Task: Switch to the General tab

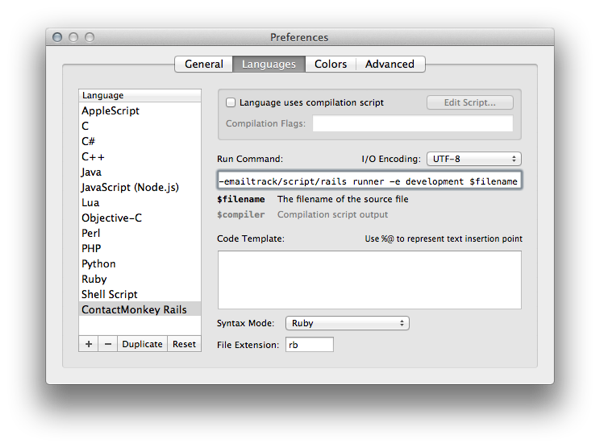Action: coord(204,64)
